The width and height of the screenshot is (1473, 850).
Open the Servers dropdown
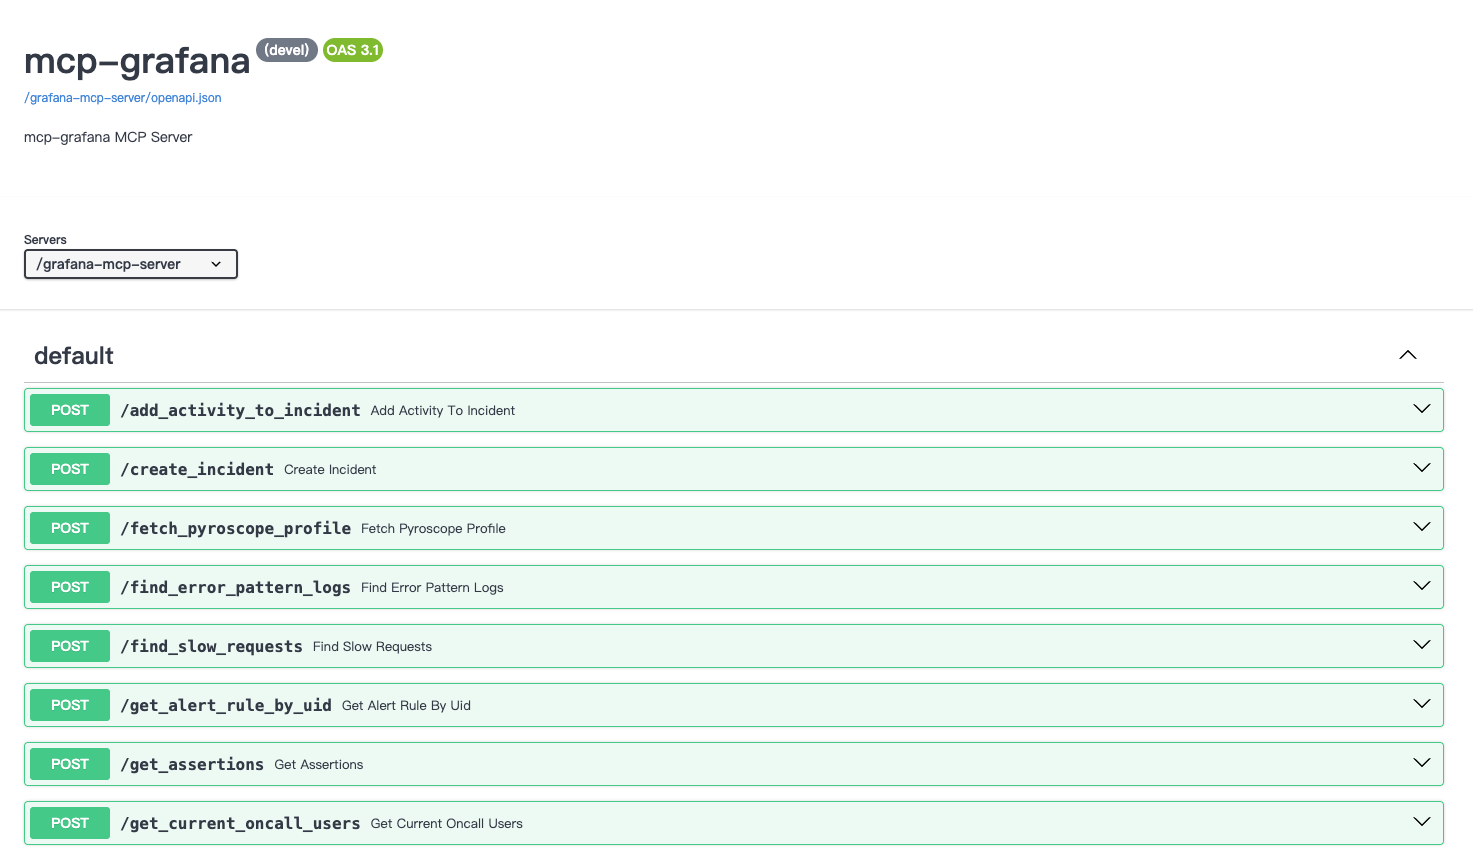(131, 264)
